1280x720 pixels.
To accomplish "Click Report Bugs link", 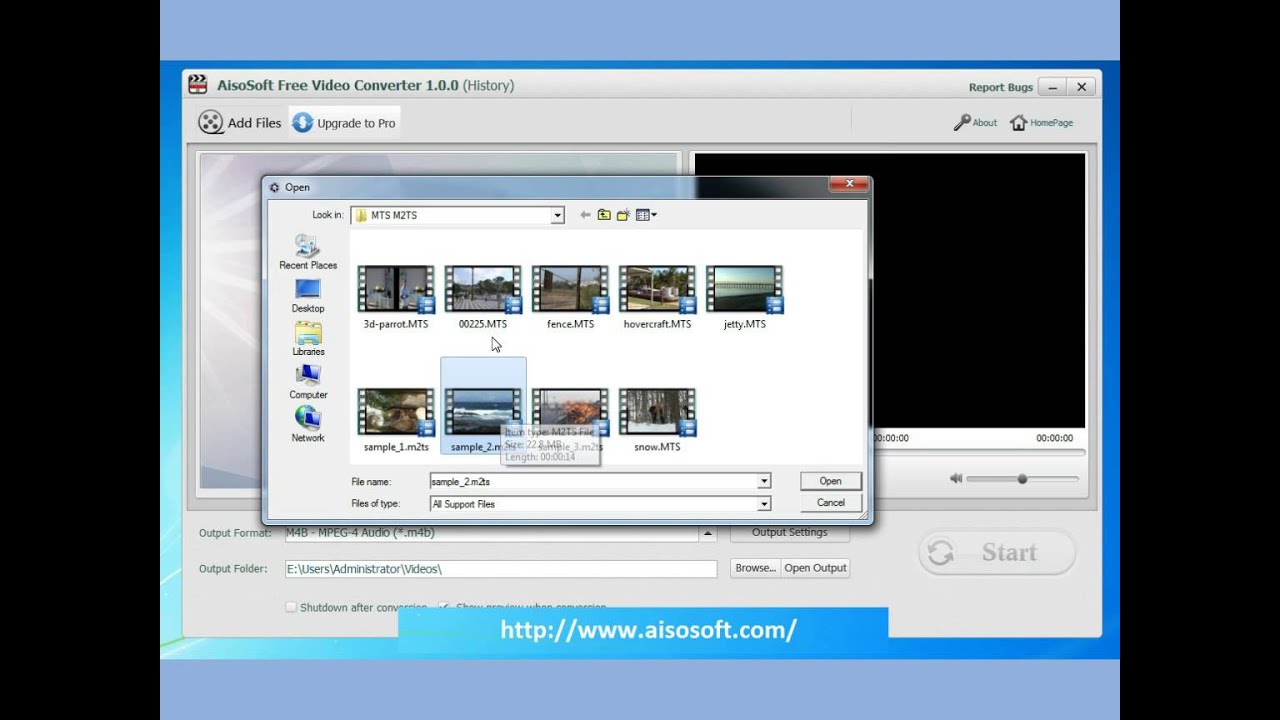I will 1000,87.
